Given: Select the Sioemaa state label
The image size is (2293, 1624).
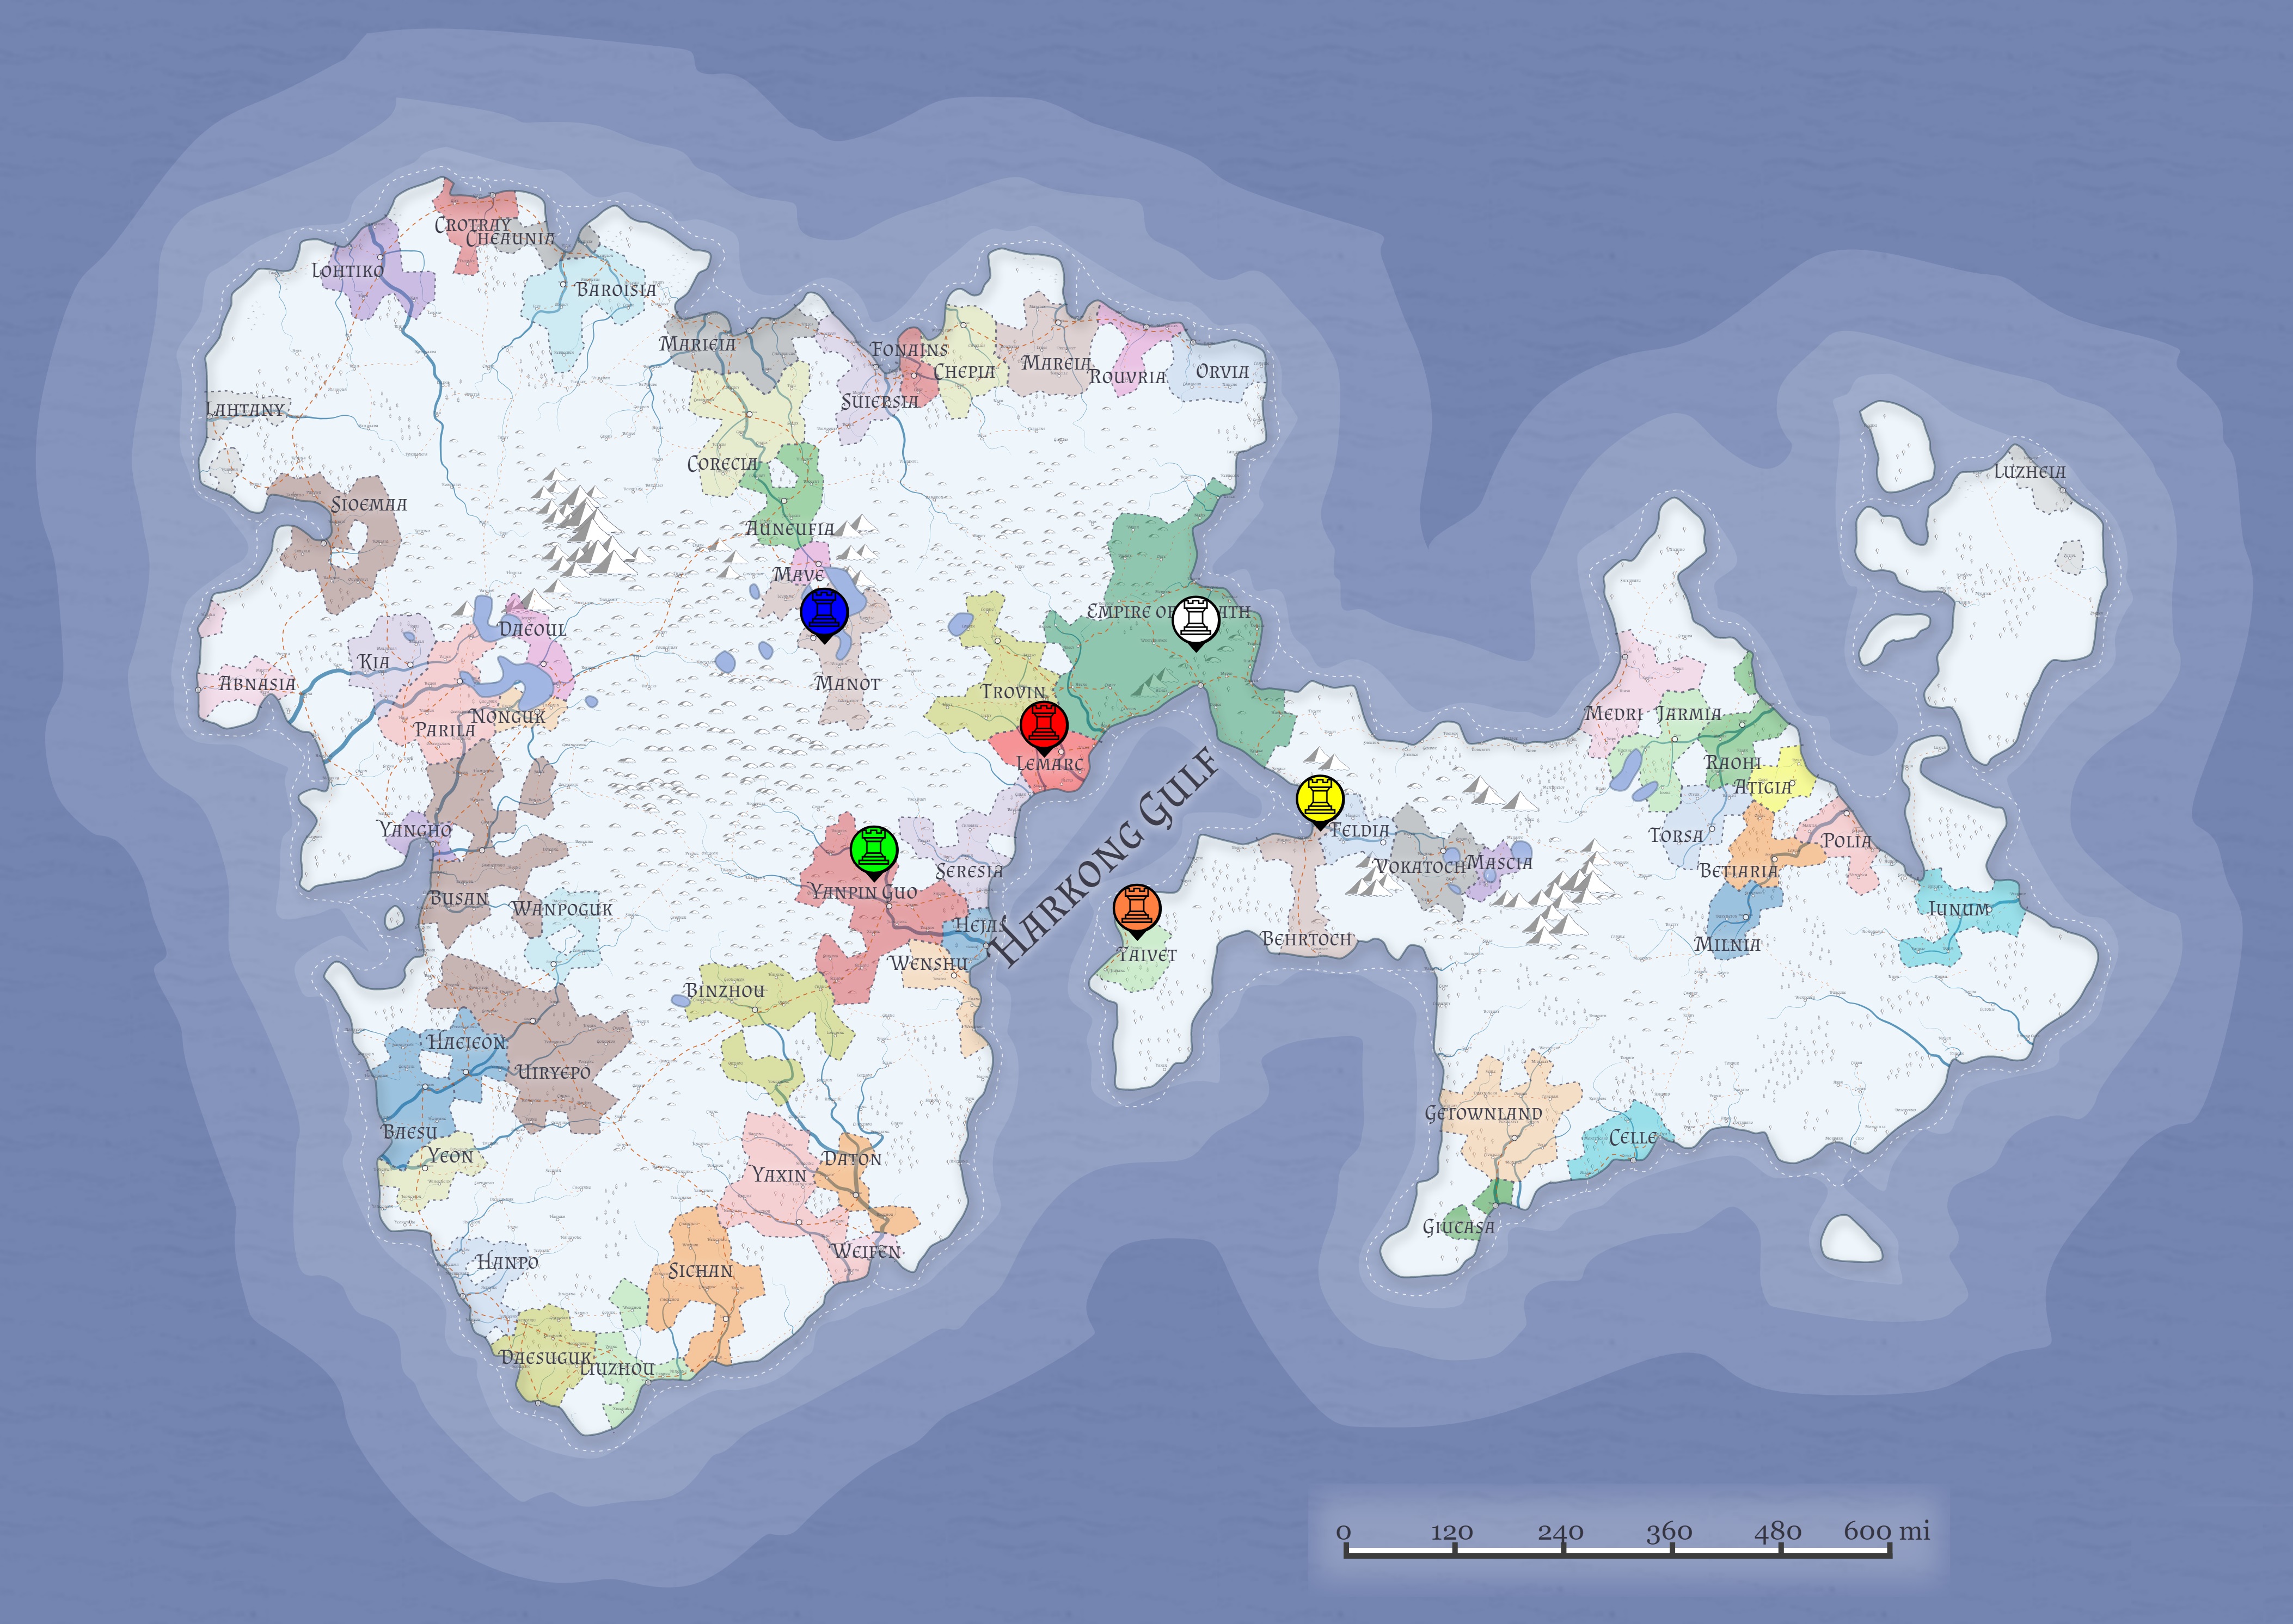Looking at the screenshot, I should [x=369, y=504].
